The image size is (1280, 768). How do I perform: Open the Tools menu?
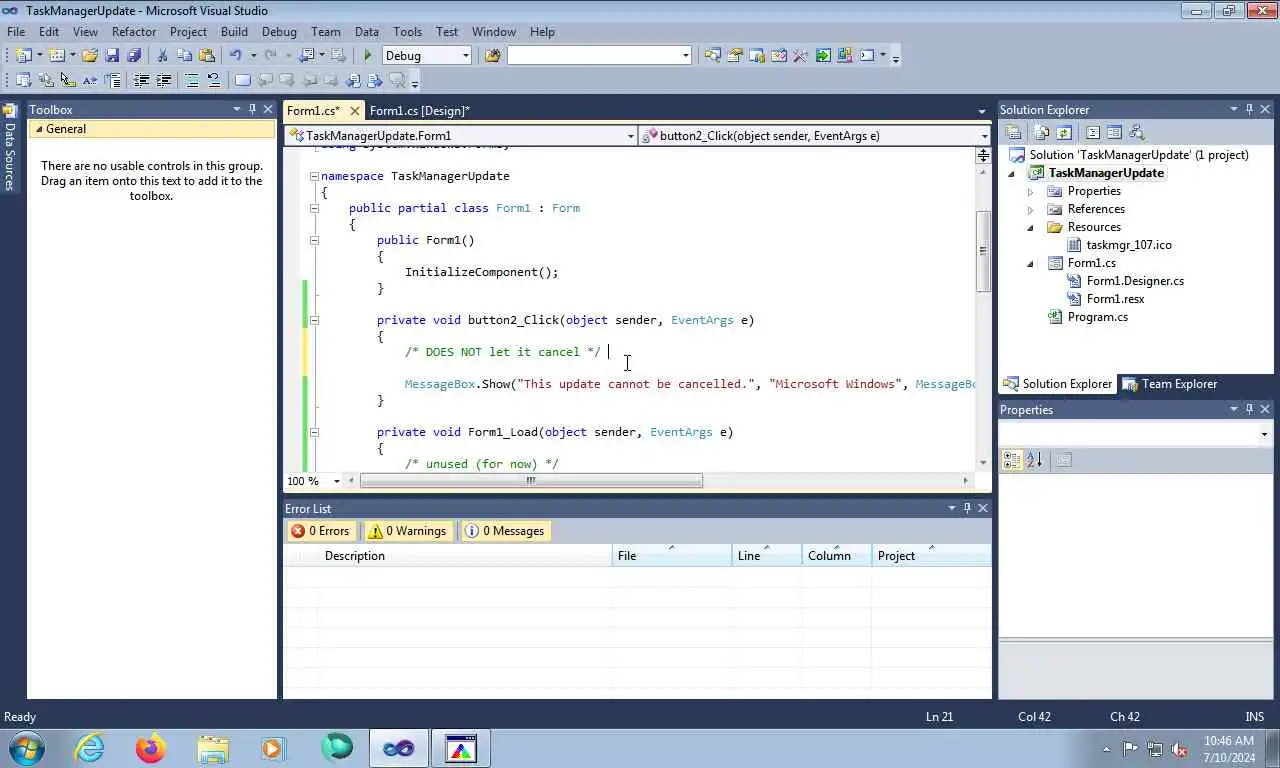coord(407,32)
